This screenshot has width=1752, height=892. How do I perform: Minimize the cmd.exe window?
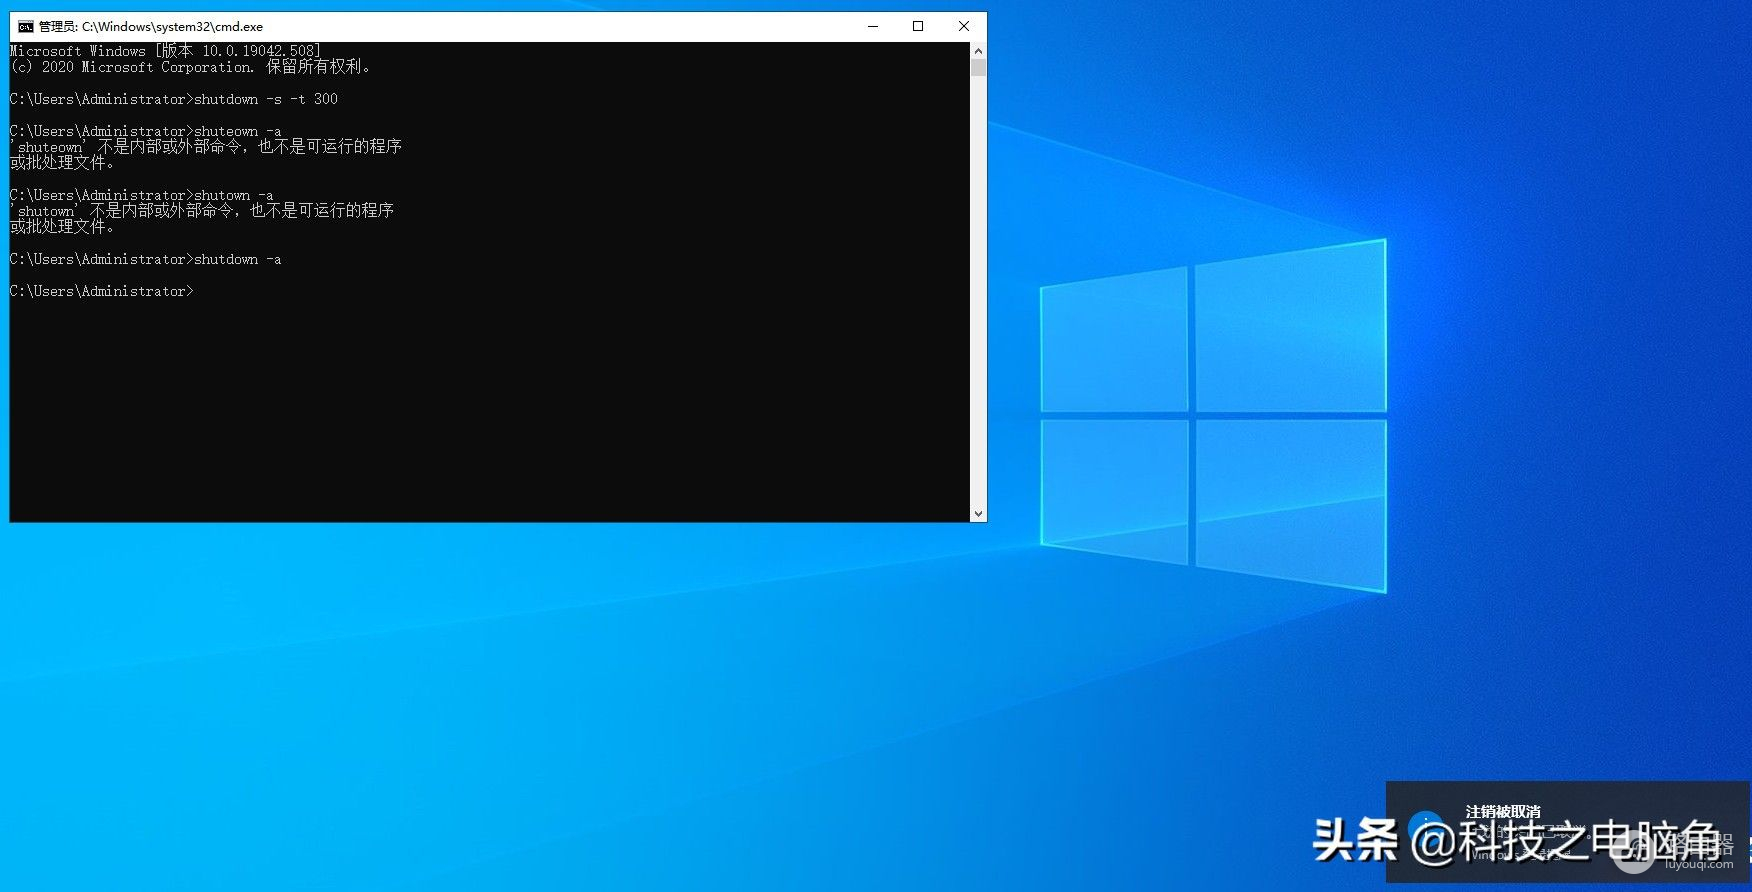pos(873,27)
